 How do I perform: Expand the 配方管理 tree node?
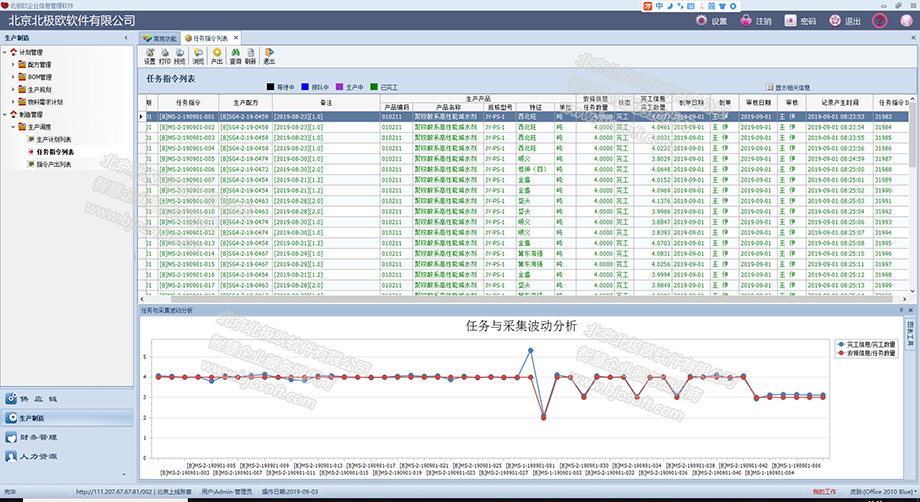[x=13, y=65]
